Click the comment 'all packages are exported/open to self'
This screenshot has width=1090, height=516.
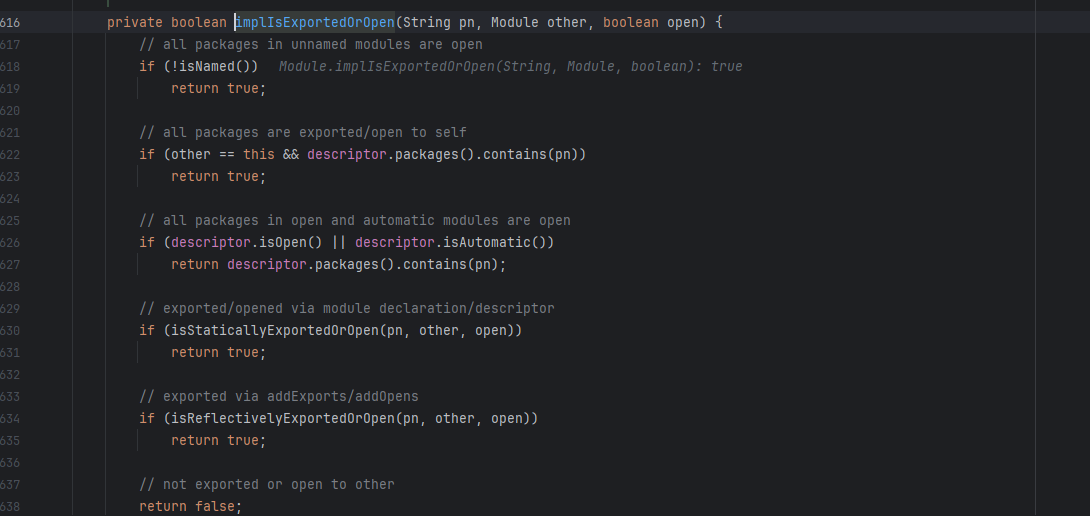coord(303,132)
